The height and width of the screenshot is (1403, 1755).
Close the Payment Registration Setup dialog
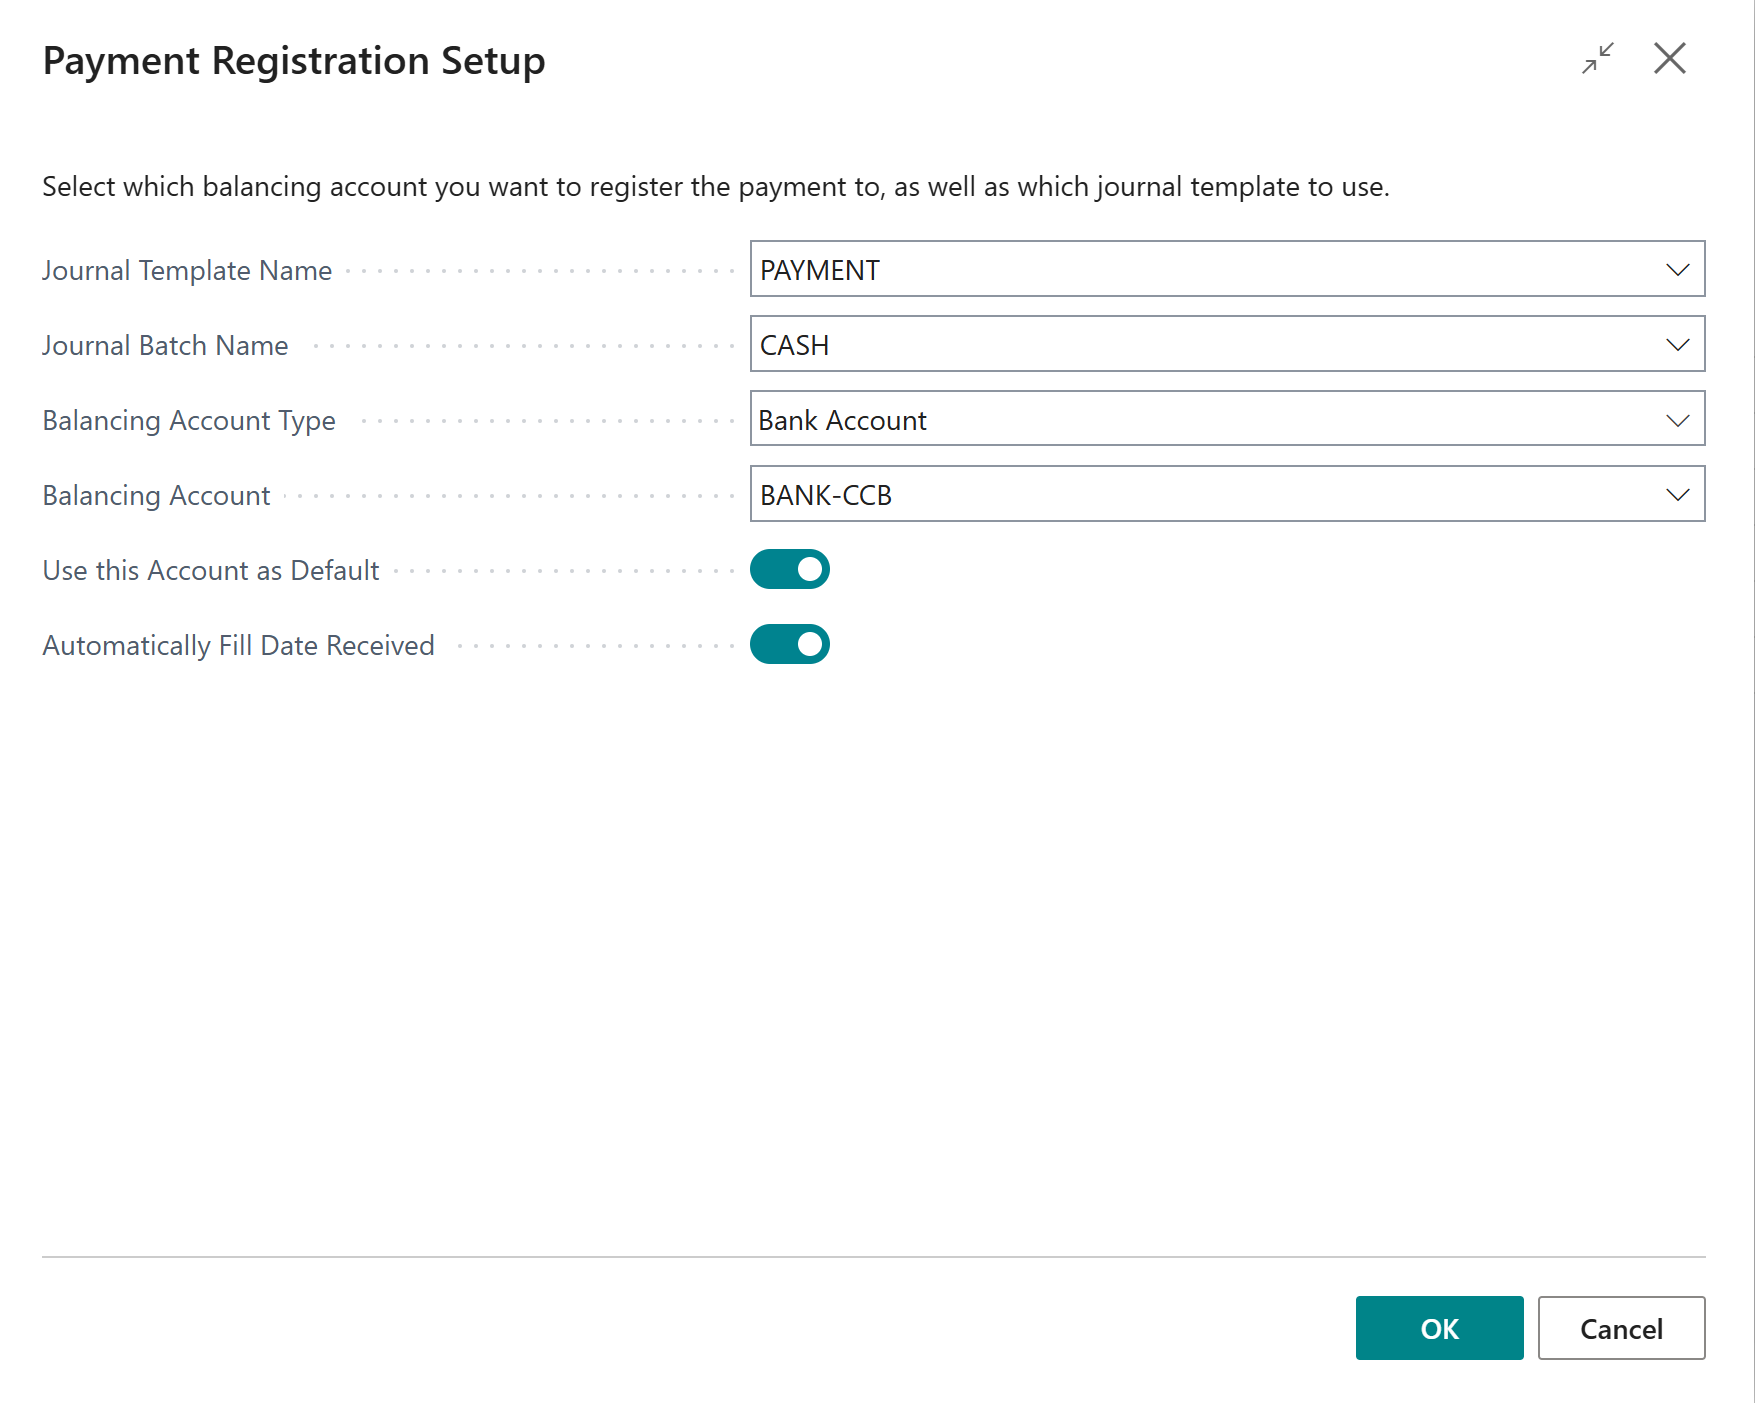1670,58
